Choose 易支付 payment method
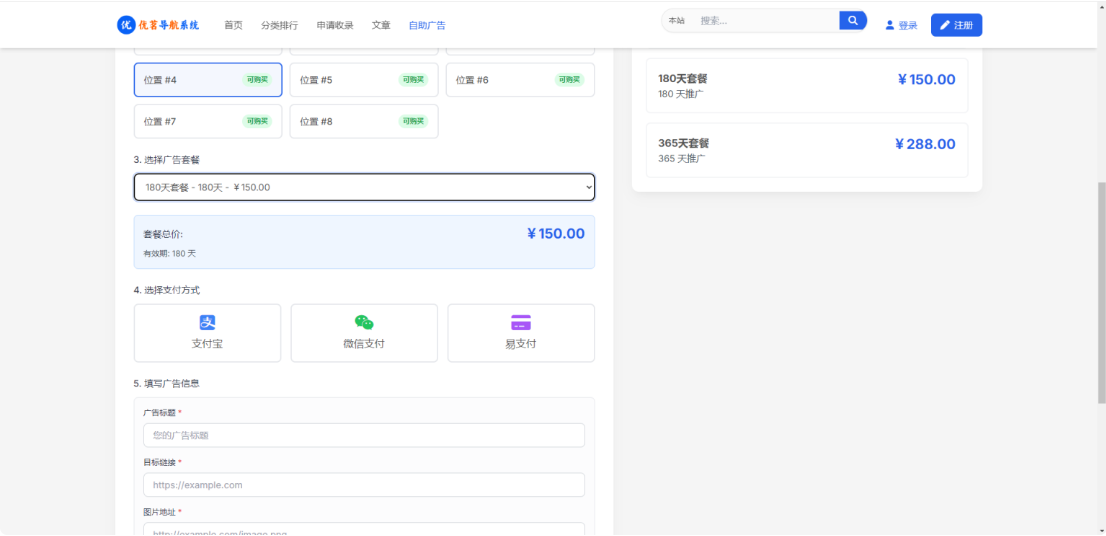The image size is (1106, 536). coord(521,333)
